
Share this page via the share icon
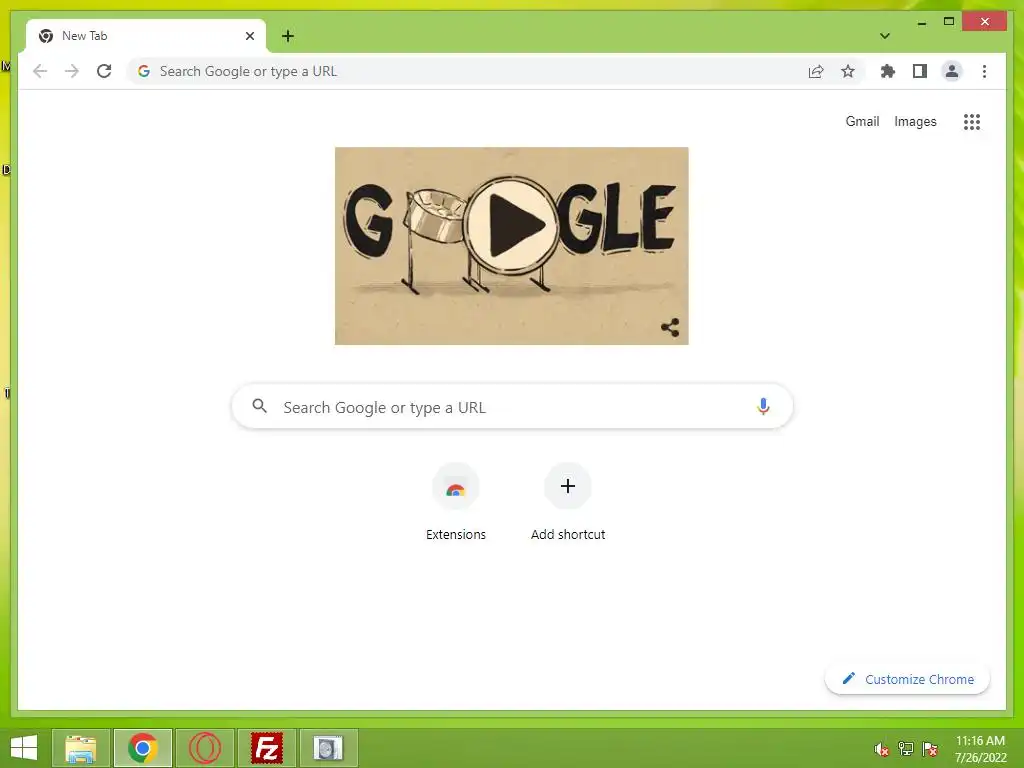[x=816, y=71]
